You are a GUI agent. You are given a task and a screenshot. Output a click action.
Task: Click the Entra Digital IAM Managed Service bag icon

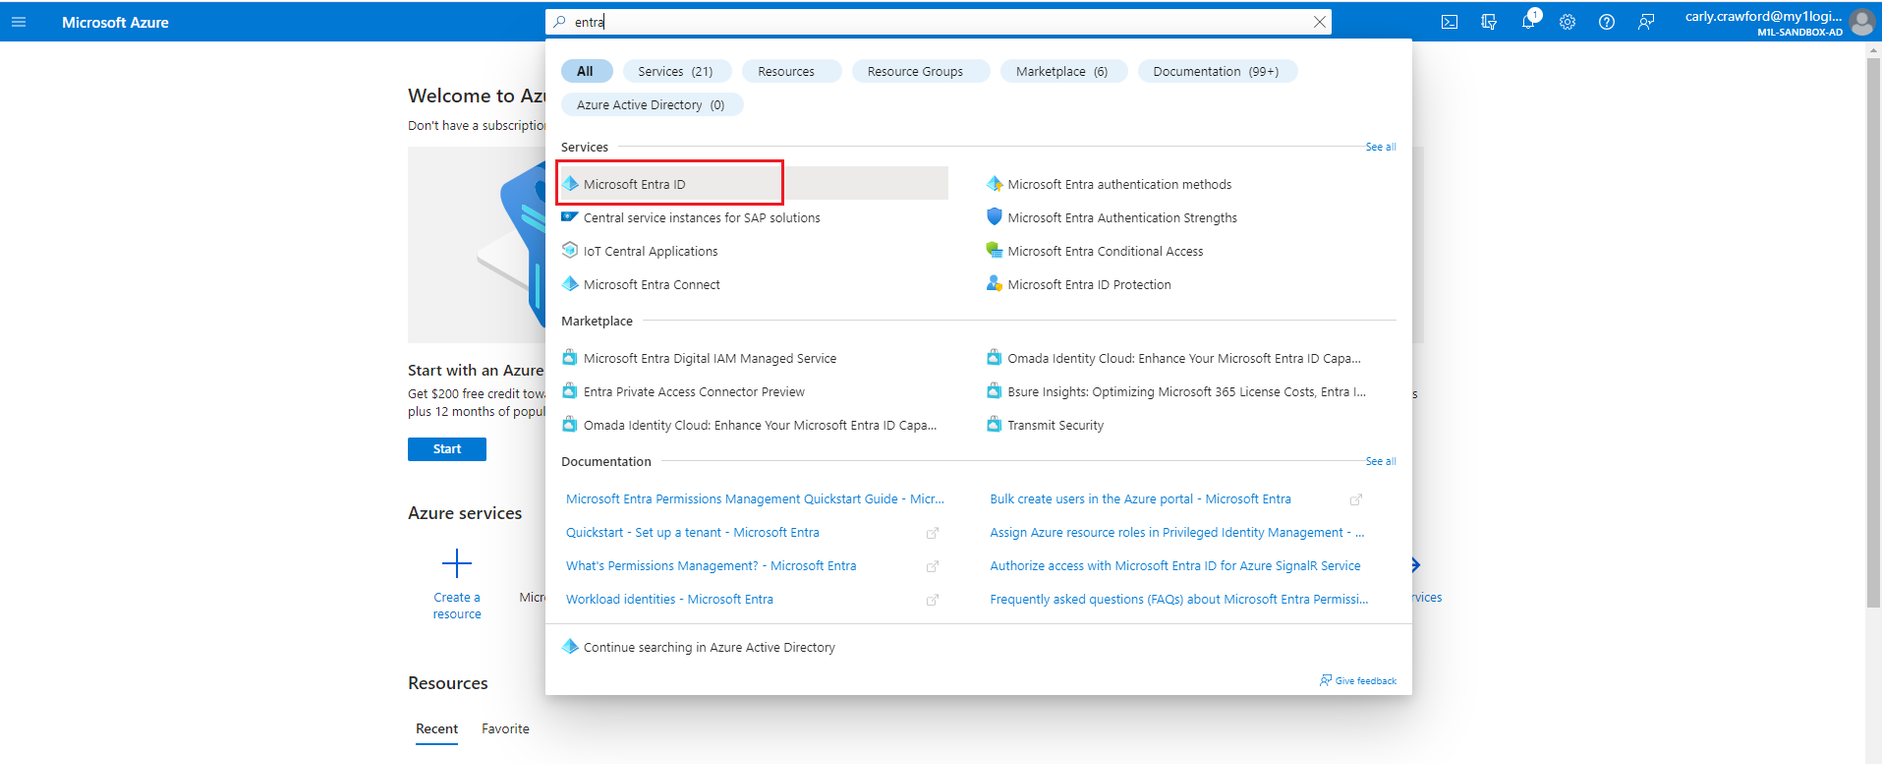pyautogui.click(x=570, y=358)
